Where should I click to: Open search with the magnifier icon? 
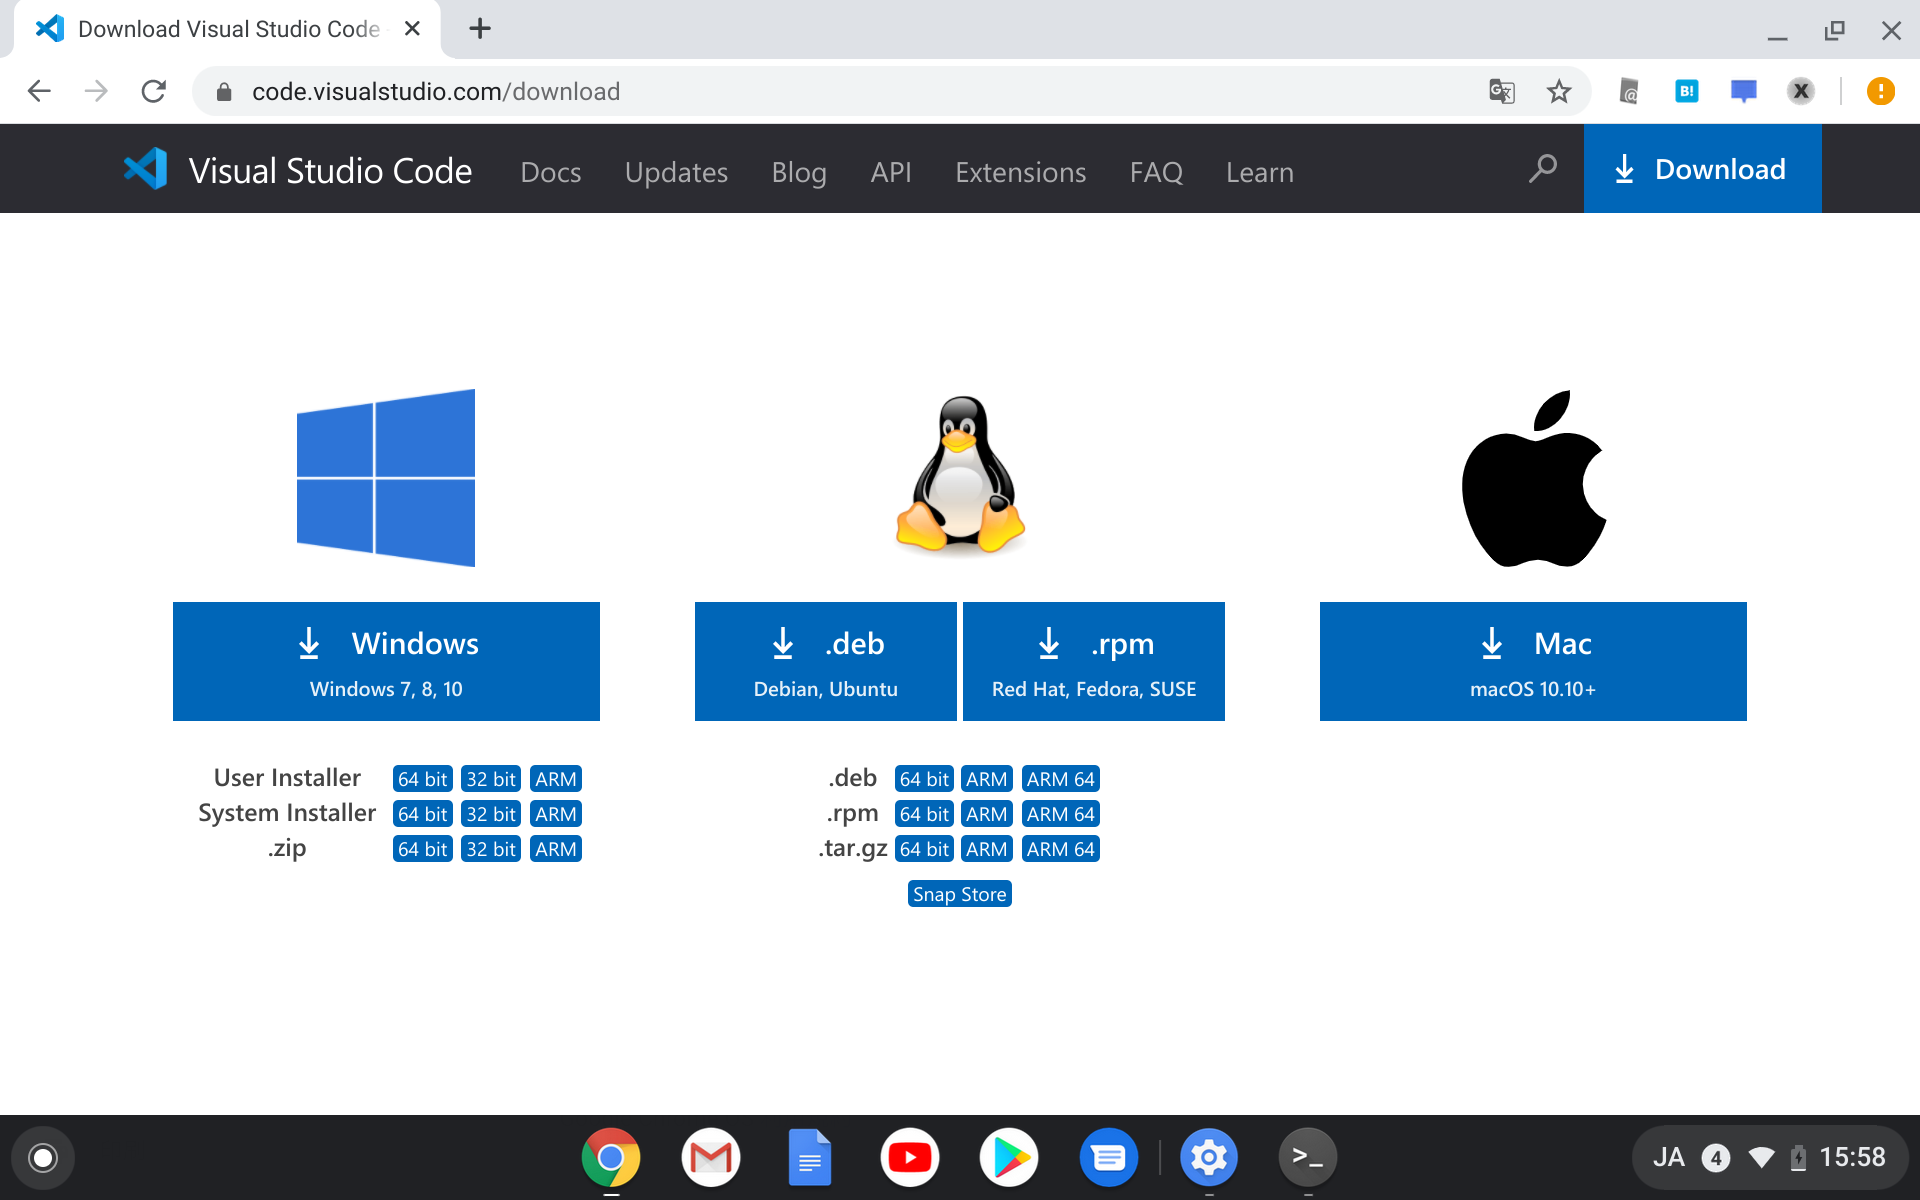1542,170
